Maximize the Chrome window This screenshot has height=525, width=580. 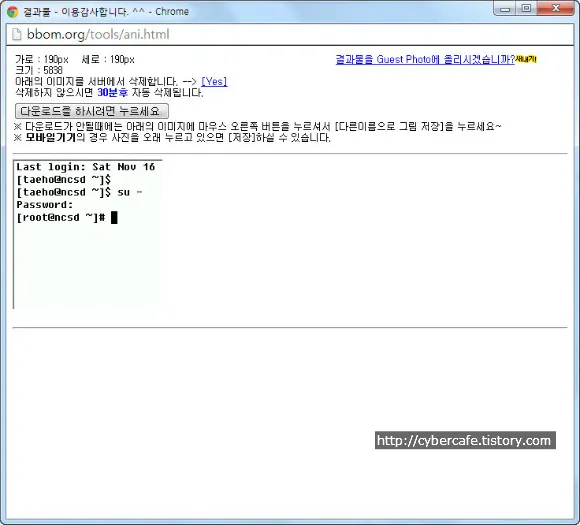(526, 9)
